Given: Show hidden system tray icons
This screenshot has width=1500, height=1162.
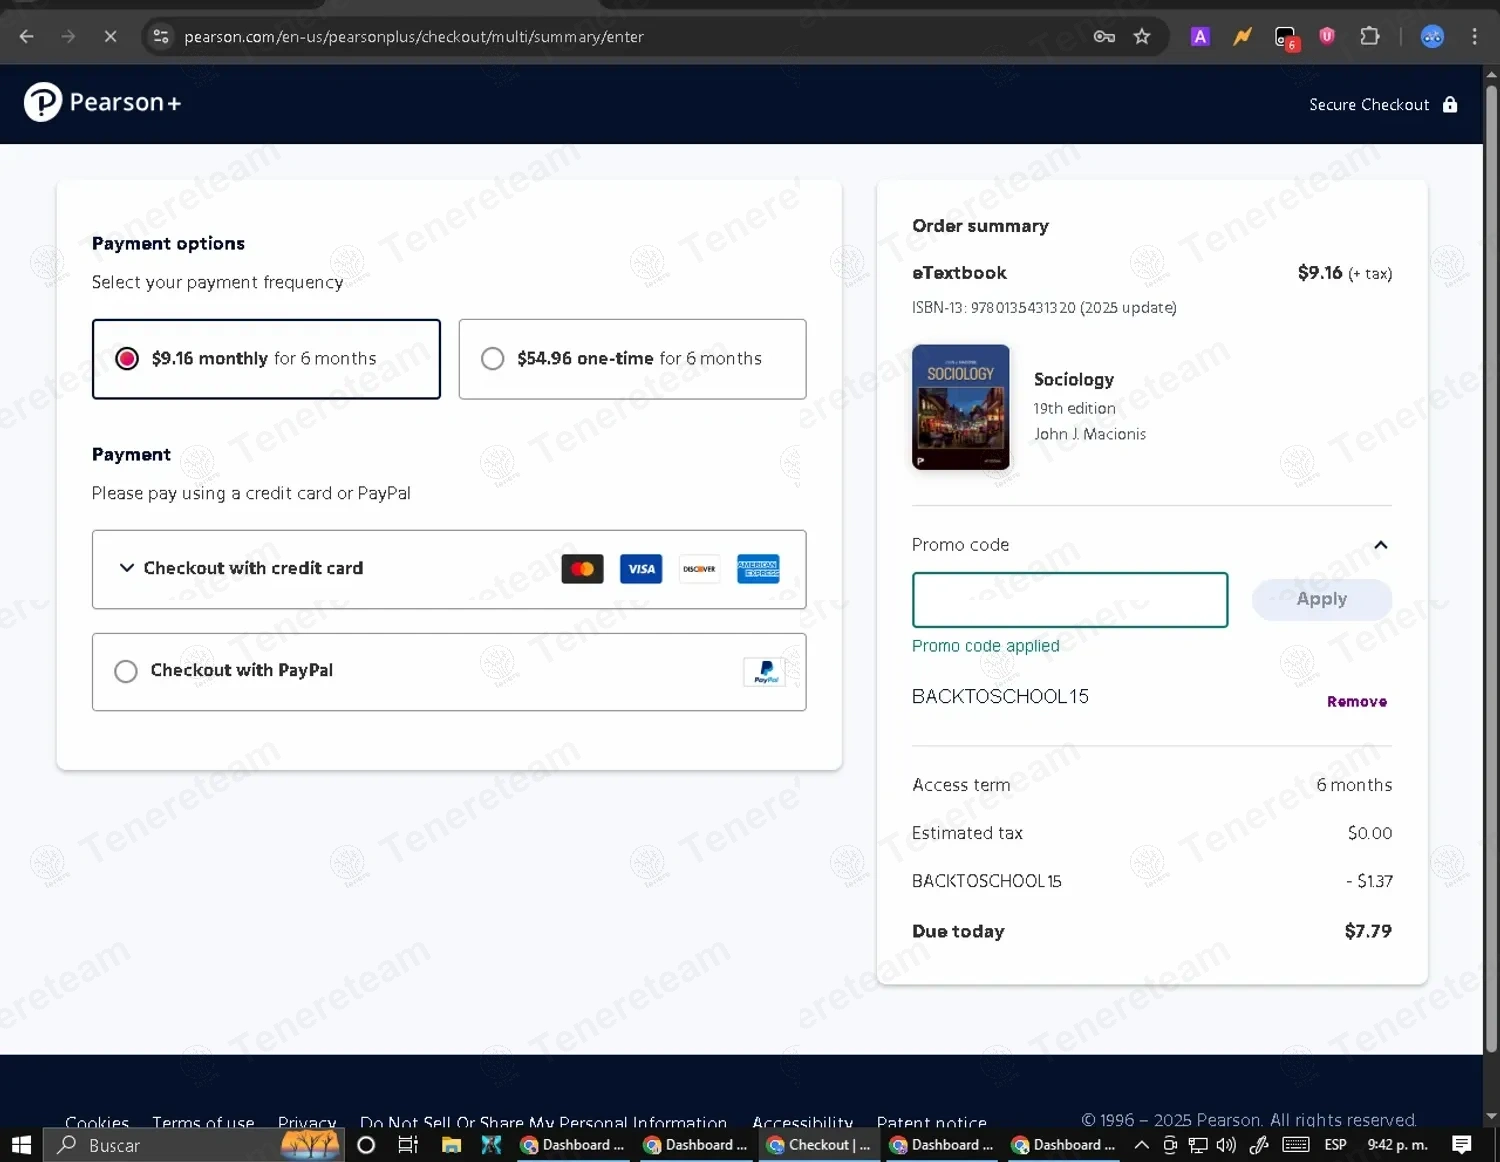Looking at the screenshot, I should [x=1141, y=1145].
